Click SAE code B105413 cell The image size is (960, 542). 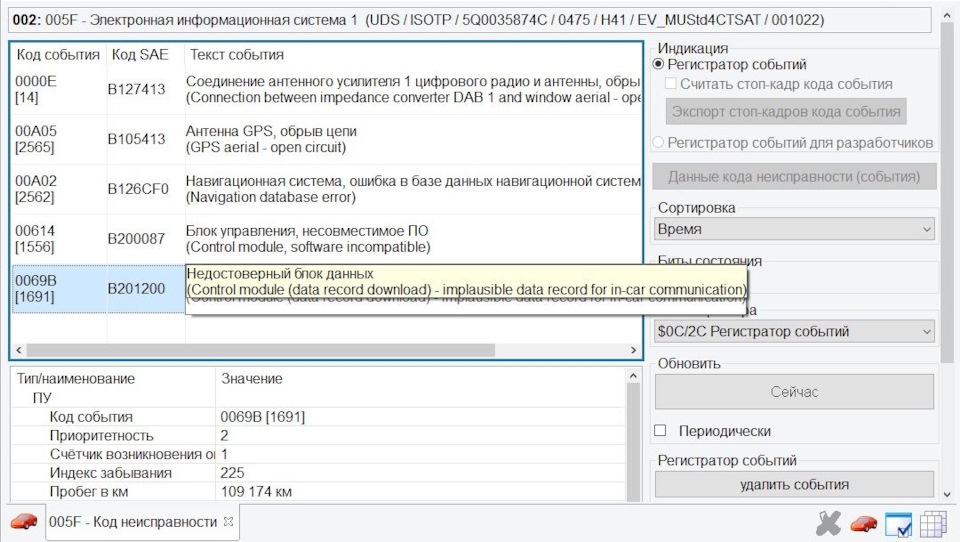point(137,139)
